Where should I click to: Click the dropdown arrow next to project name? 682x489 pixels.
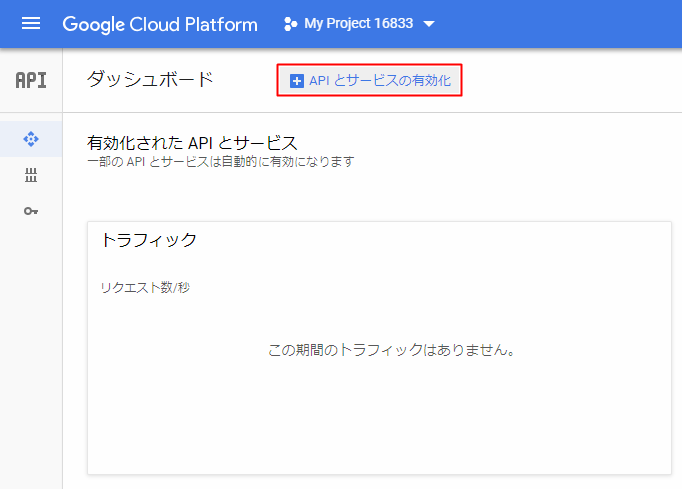click(x=429, y=24)
